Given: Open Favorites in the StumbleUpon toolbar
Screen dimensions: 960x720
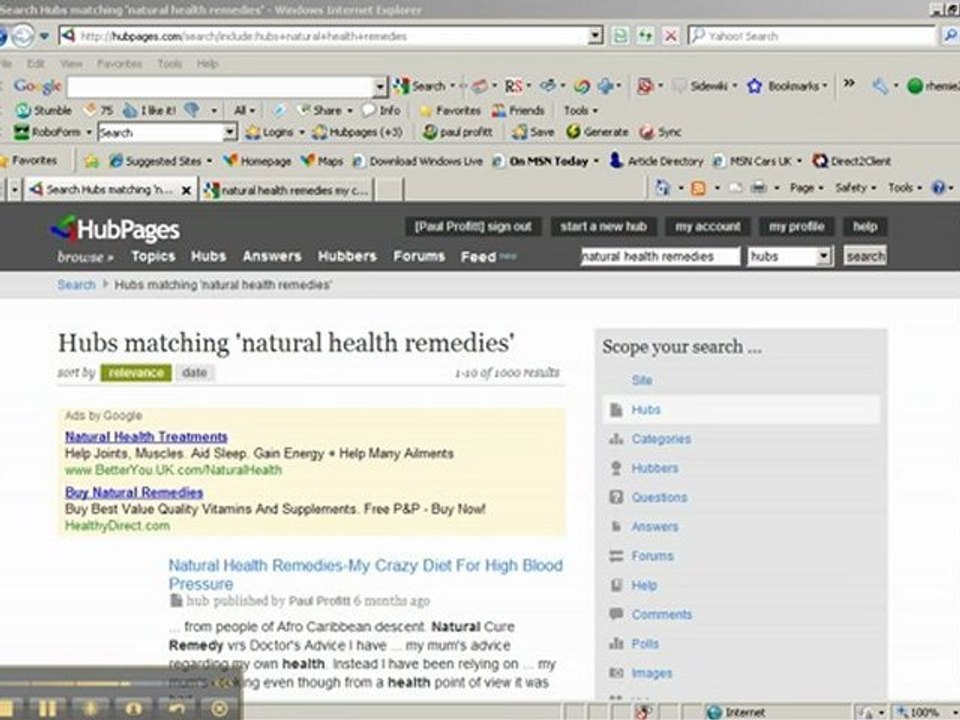Looking at the screenshot, I should (x=450, y=111).
